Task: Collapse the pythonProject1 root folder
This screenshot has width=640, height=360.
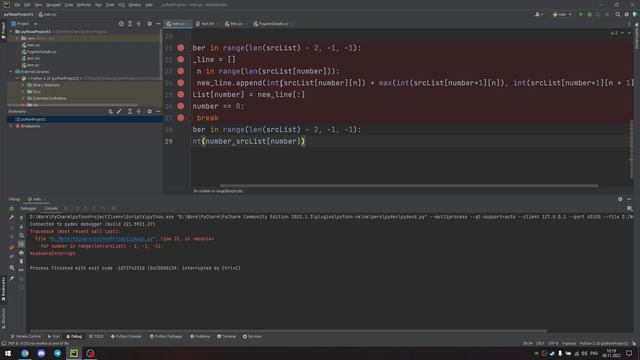Action: coord(11,31)
